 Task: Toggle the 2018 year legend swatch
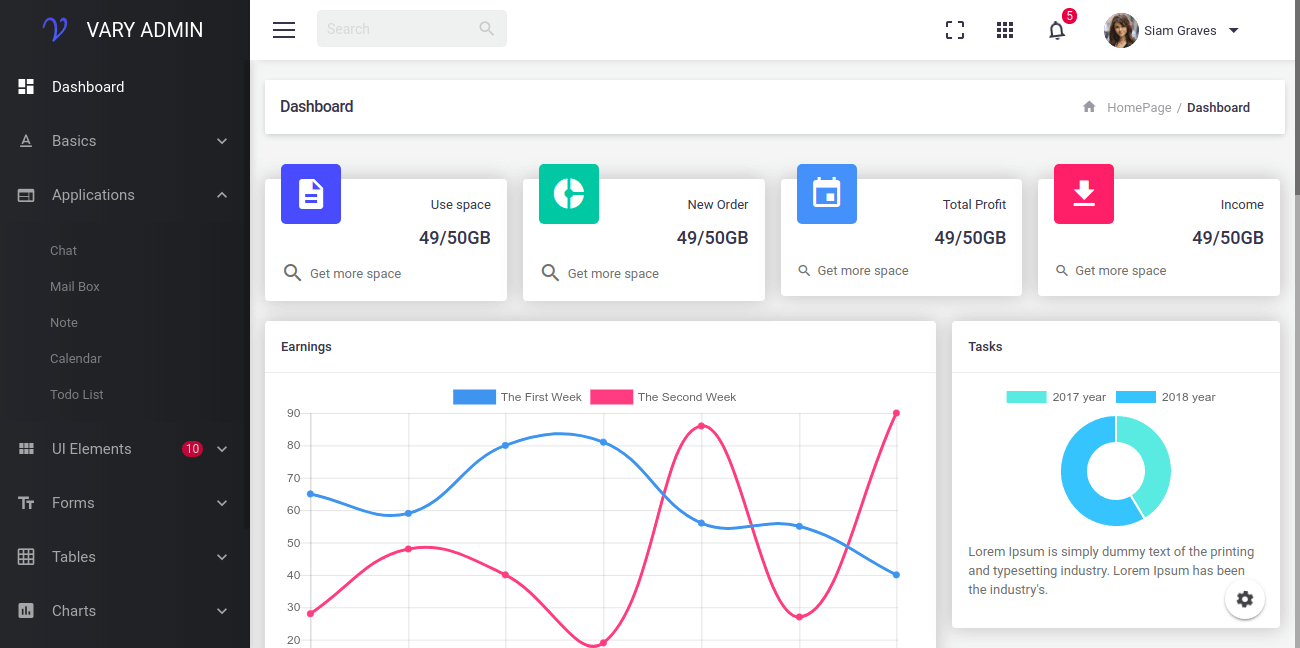tap(1136, 397)
